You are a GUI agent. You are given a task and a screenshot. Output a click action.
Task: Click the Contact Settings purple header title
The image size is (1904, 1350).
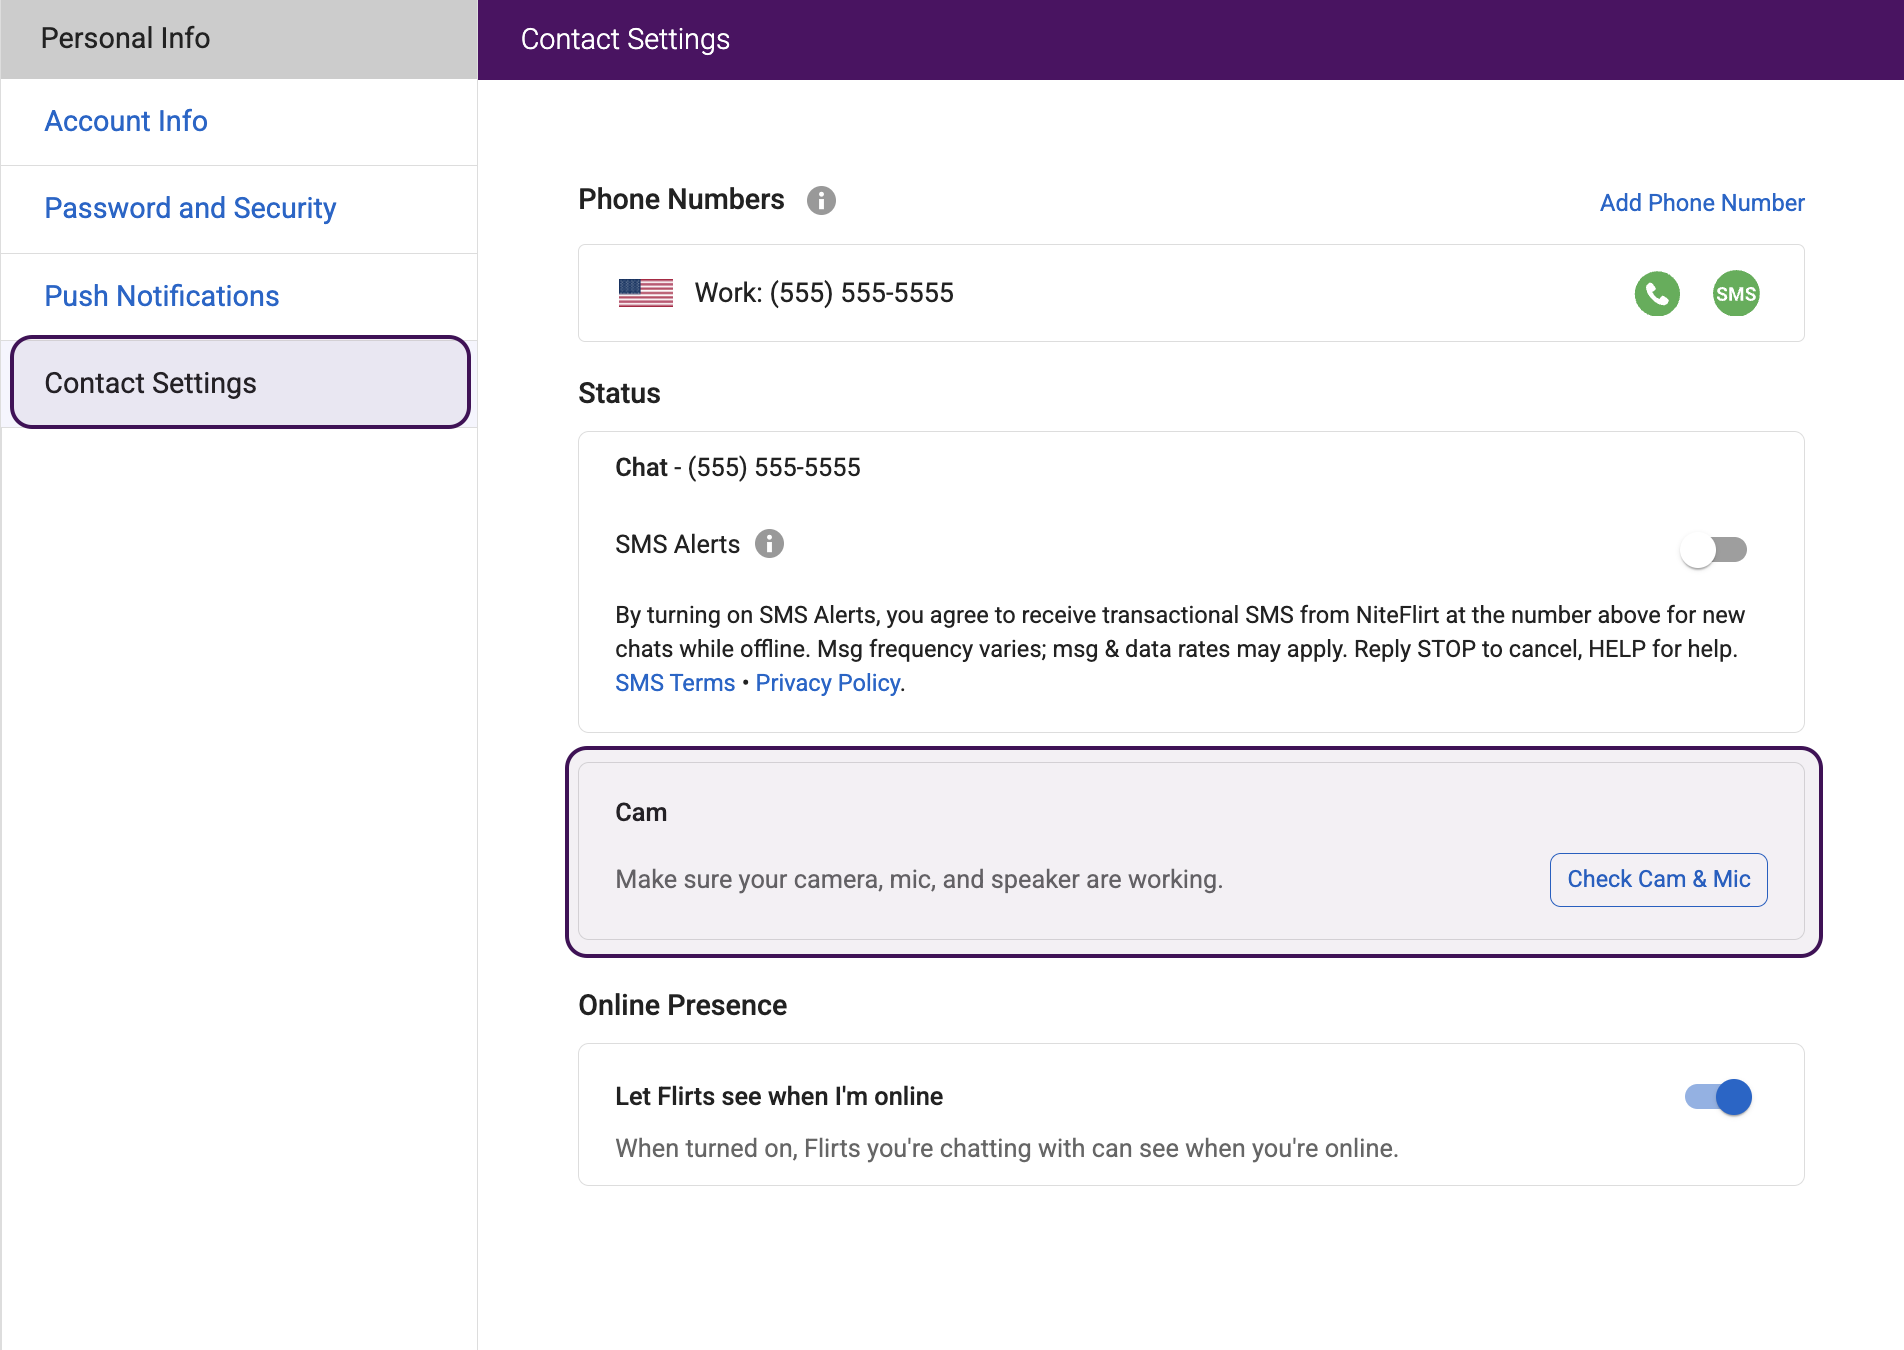point(625,40)
